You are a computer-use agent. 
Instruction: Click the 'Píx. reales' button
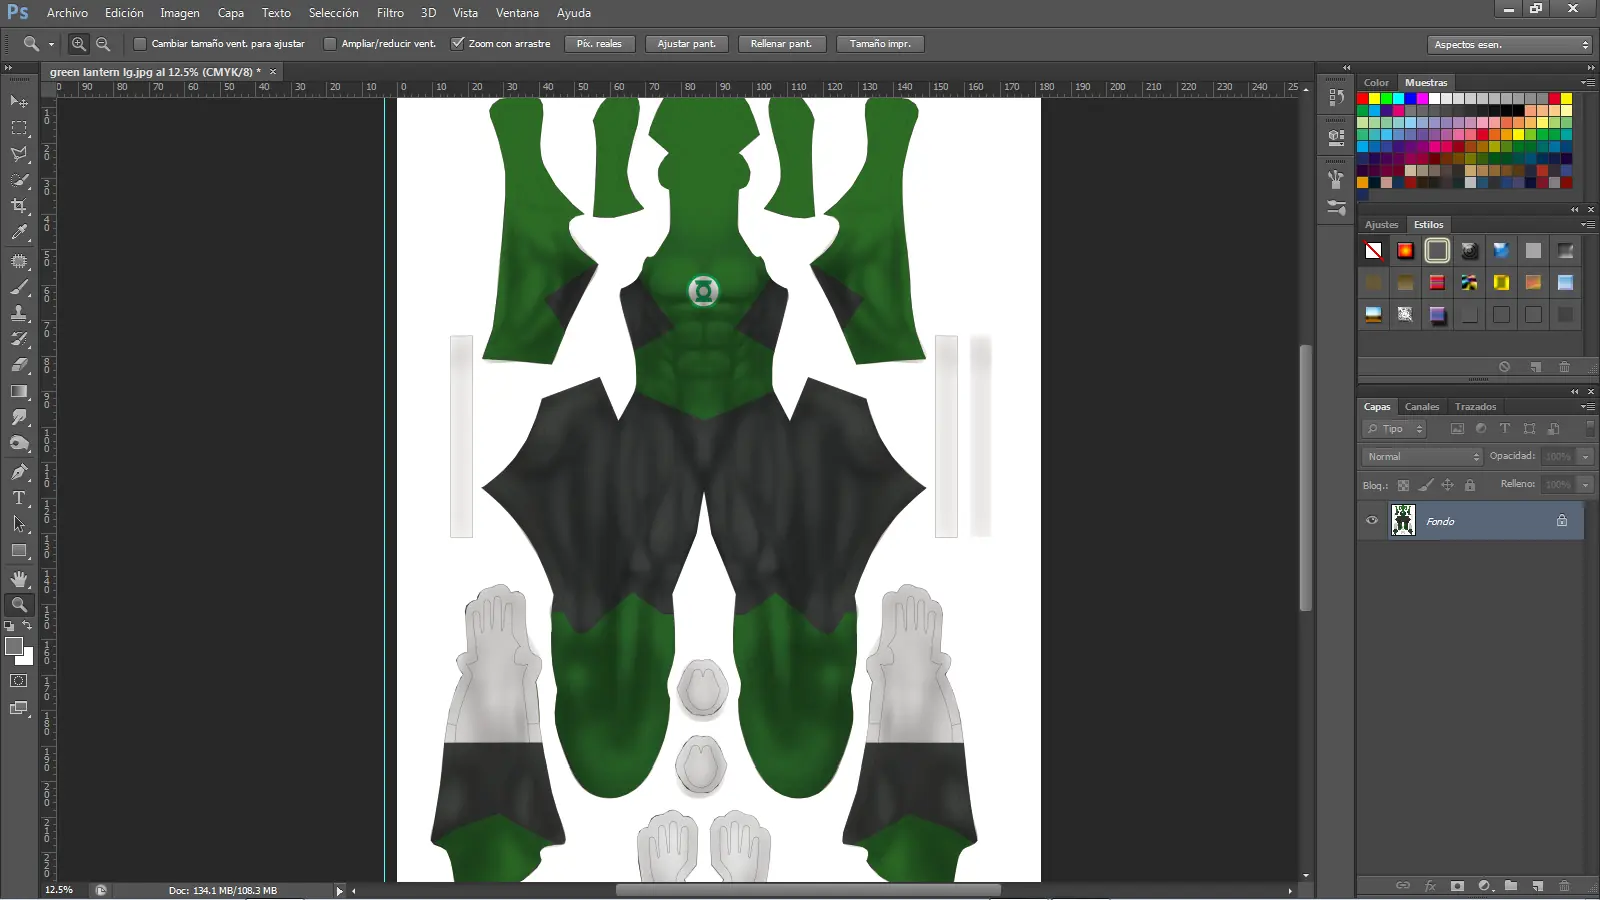(x=599, y=44)
